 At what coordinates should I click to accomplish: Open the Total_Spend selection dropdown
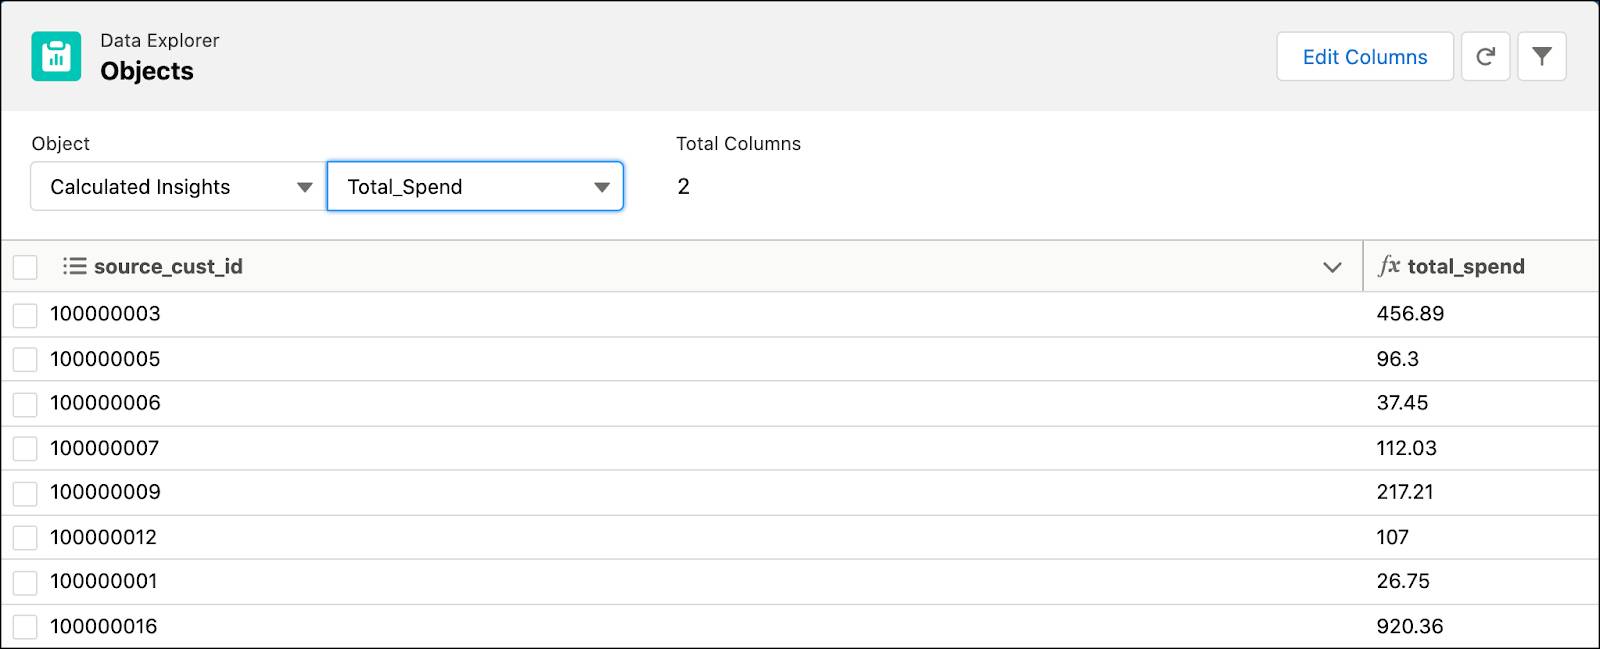pos(475,187)
